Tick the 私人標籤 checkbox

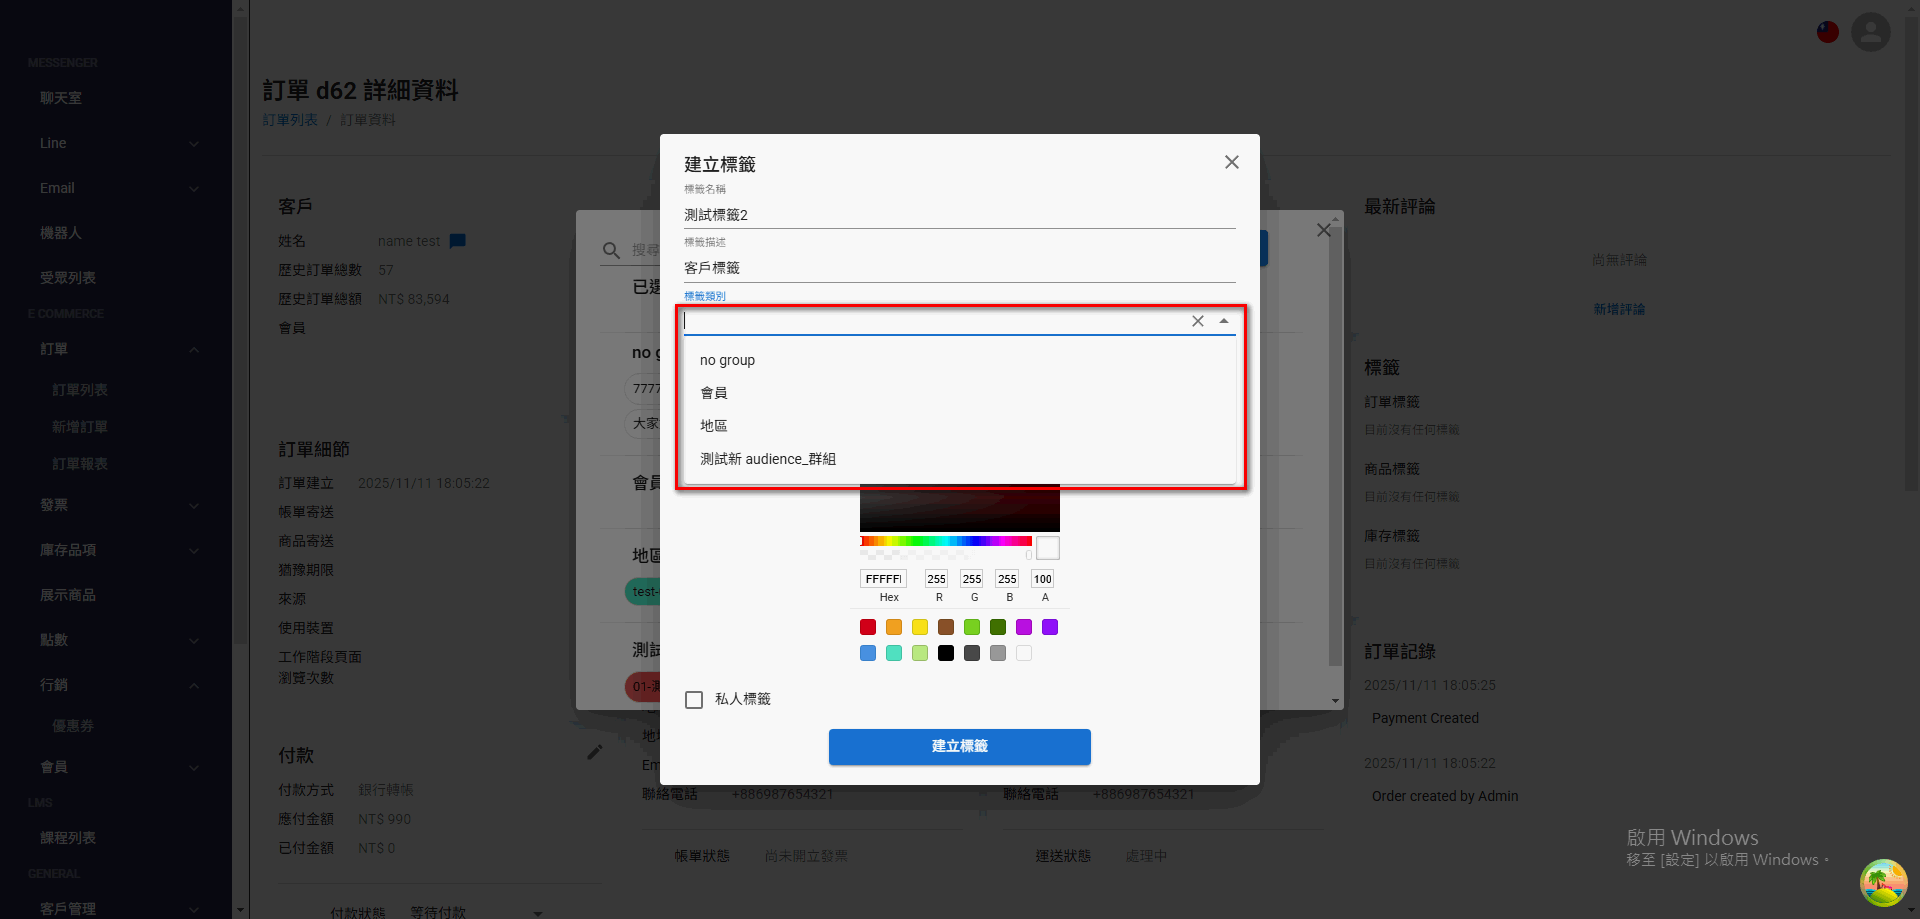tap(694, 700)
